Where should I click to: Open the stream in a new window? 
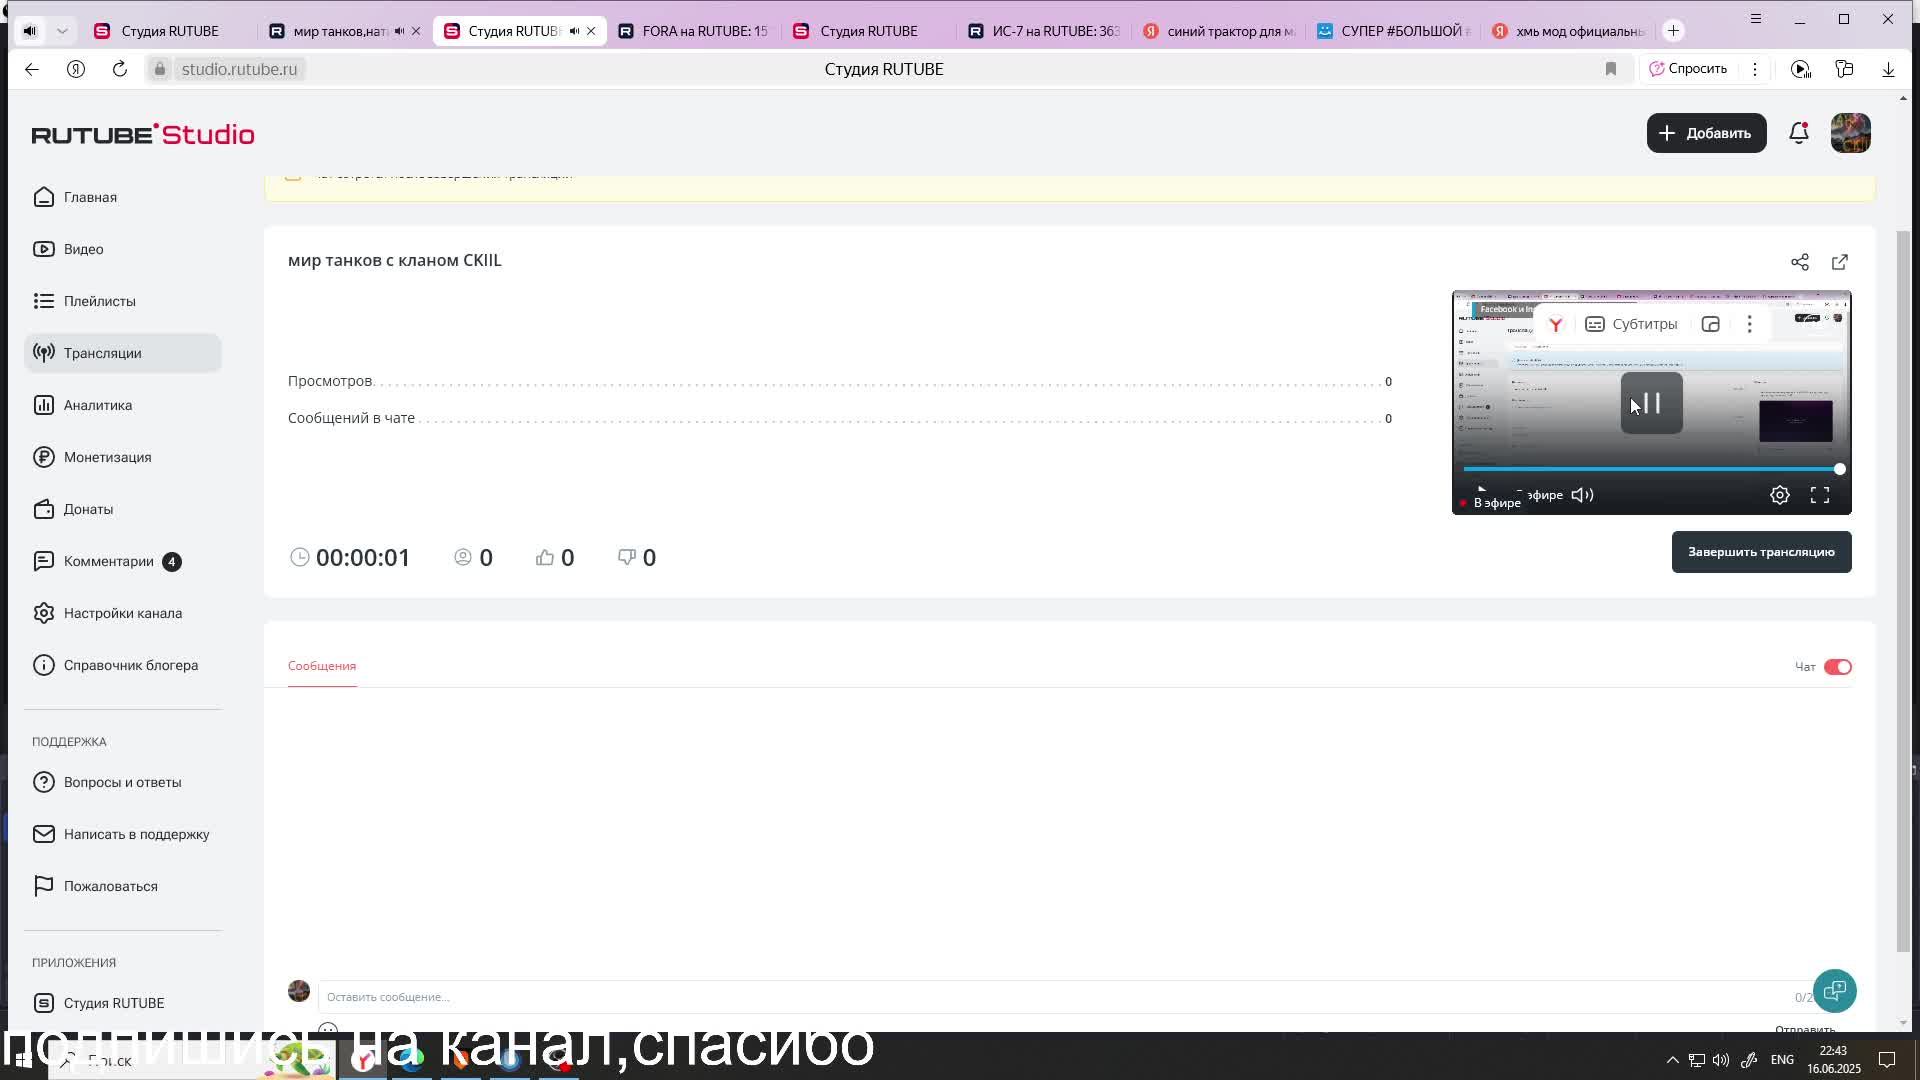pyautogui.click(x=1840, y=262)
